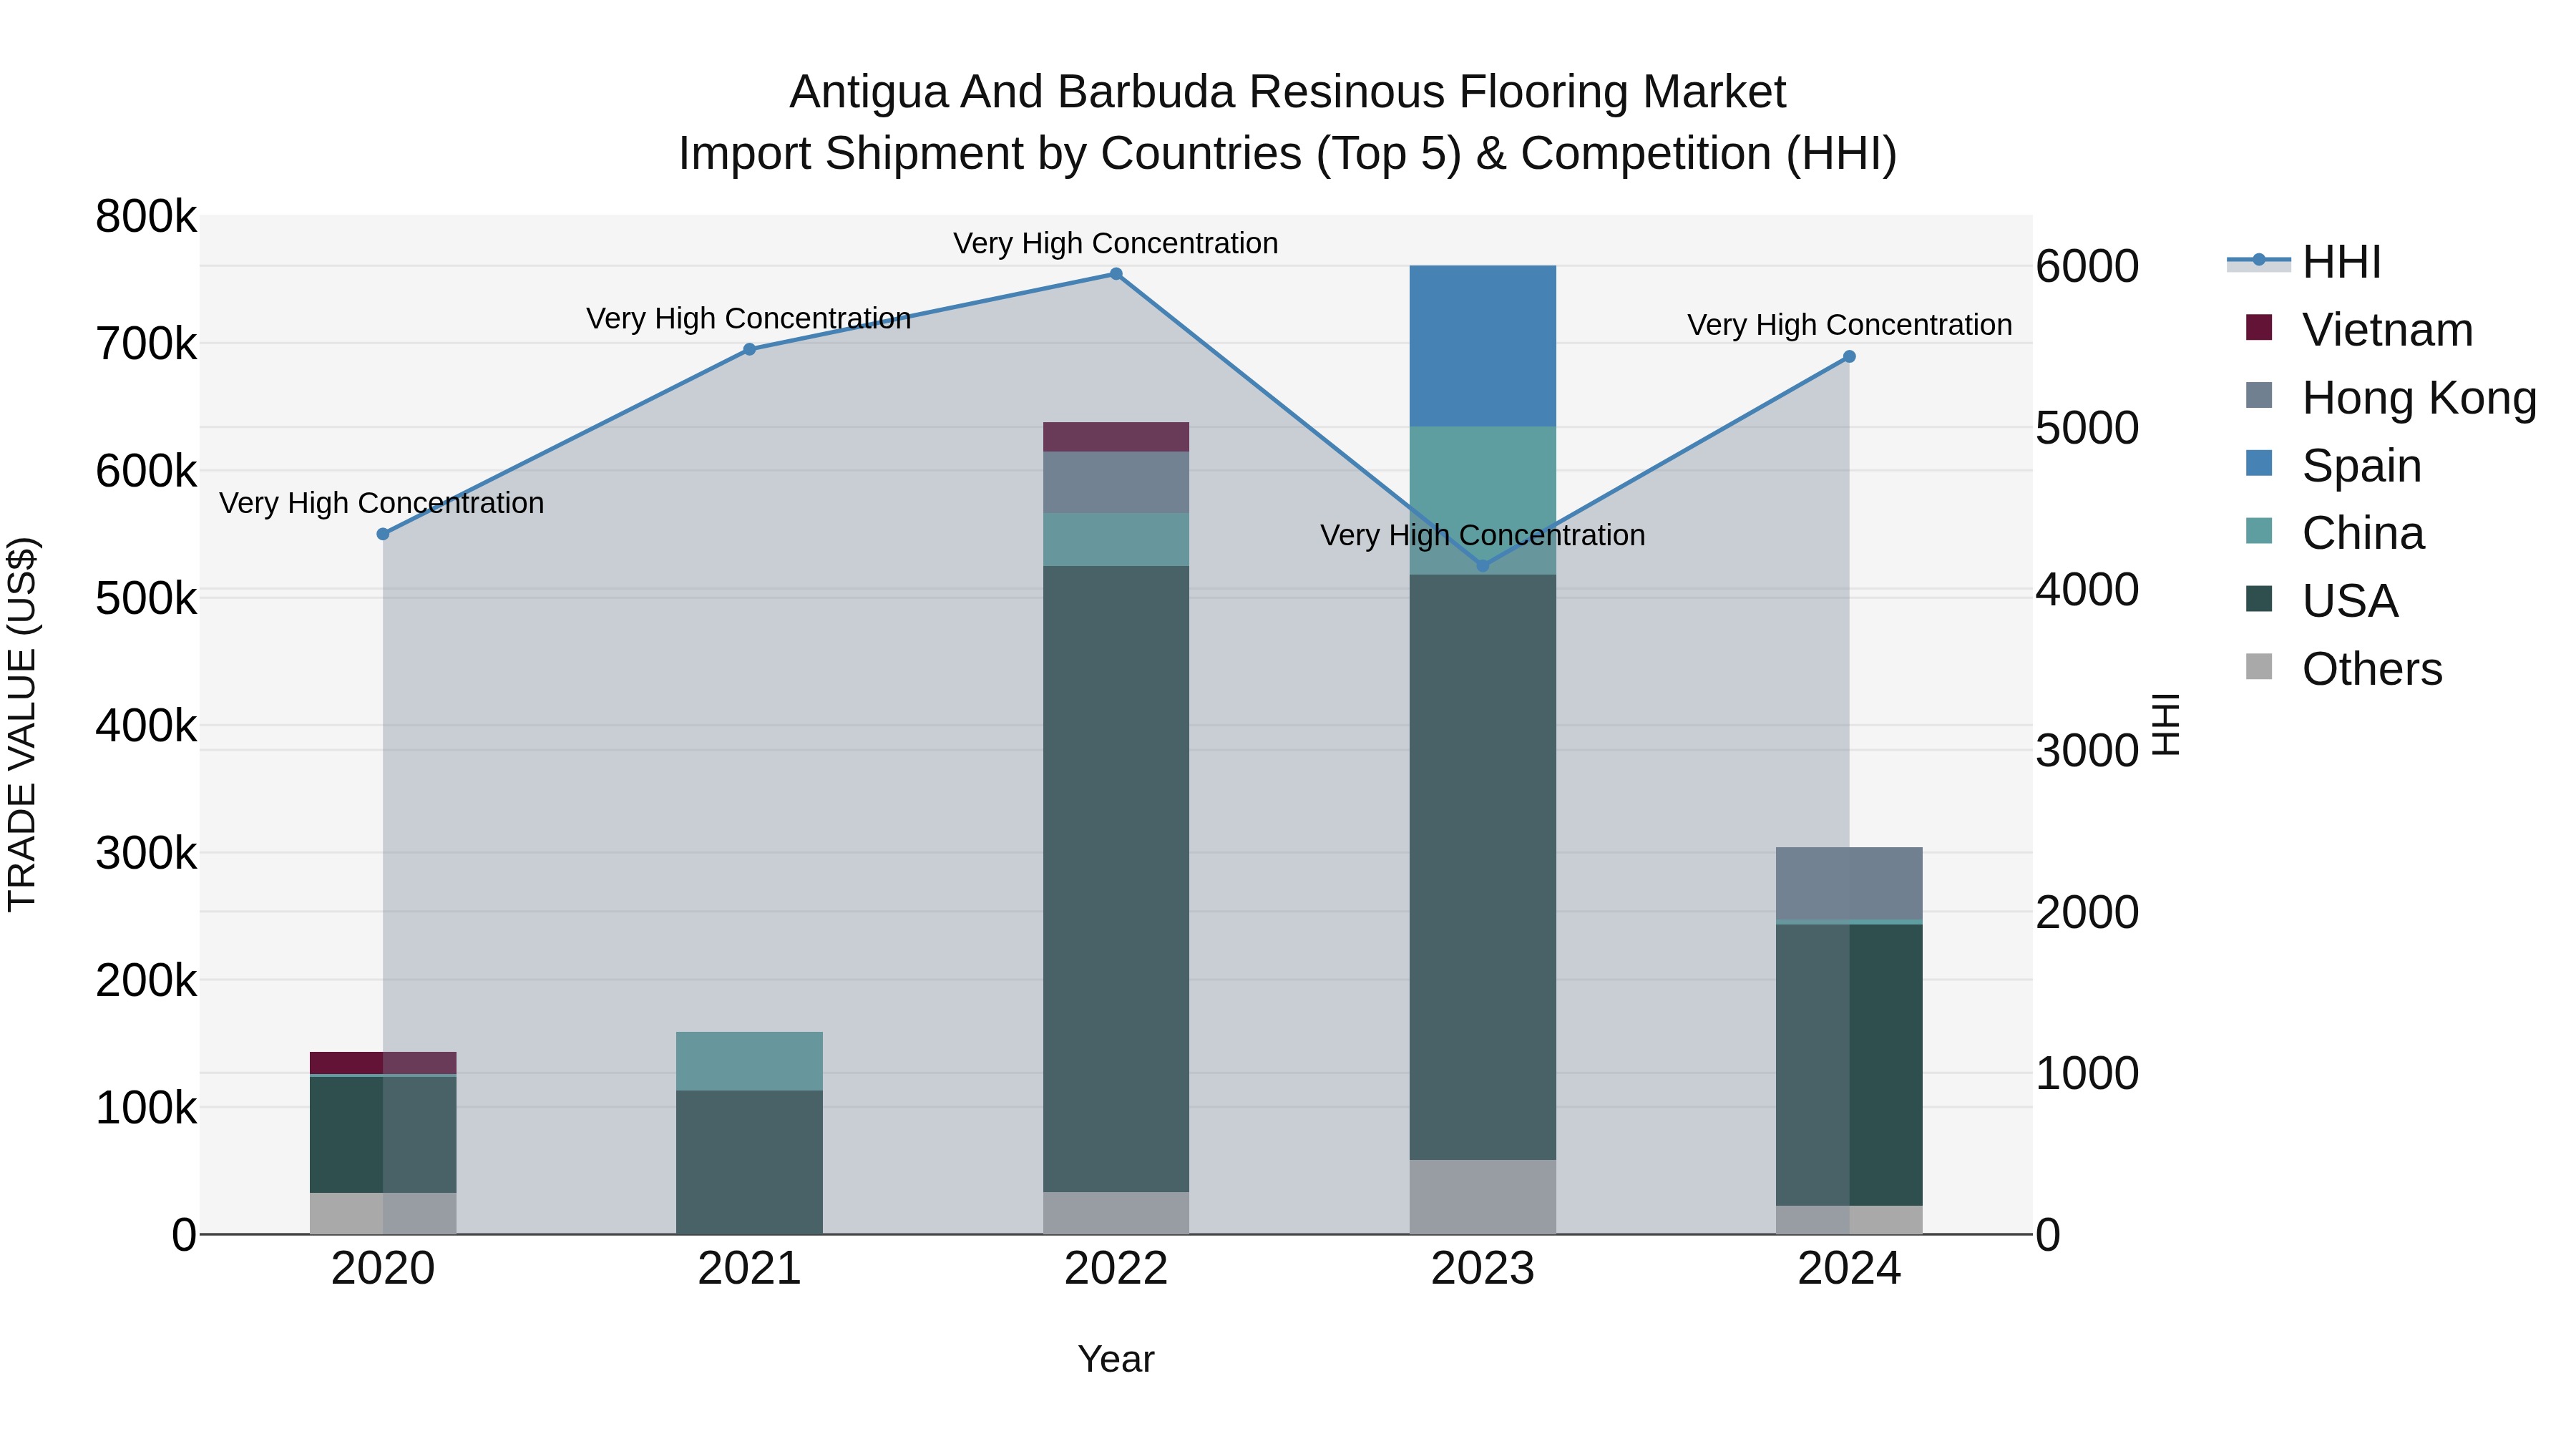The height and width of the screenshot is (1449, 2576).
Task: Click the Vietnam bar segment in 2020
Action: (x=383, y=1063)
